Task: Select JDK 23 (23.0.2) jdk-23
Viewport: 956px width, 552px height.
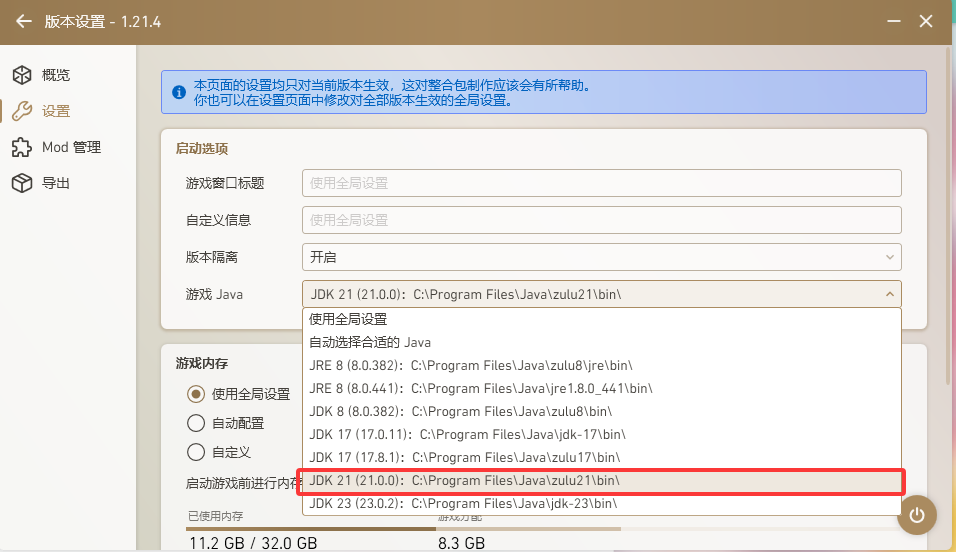Action: (x=602, y=504)
